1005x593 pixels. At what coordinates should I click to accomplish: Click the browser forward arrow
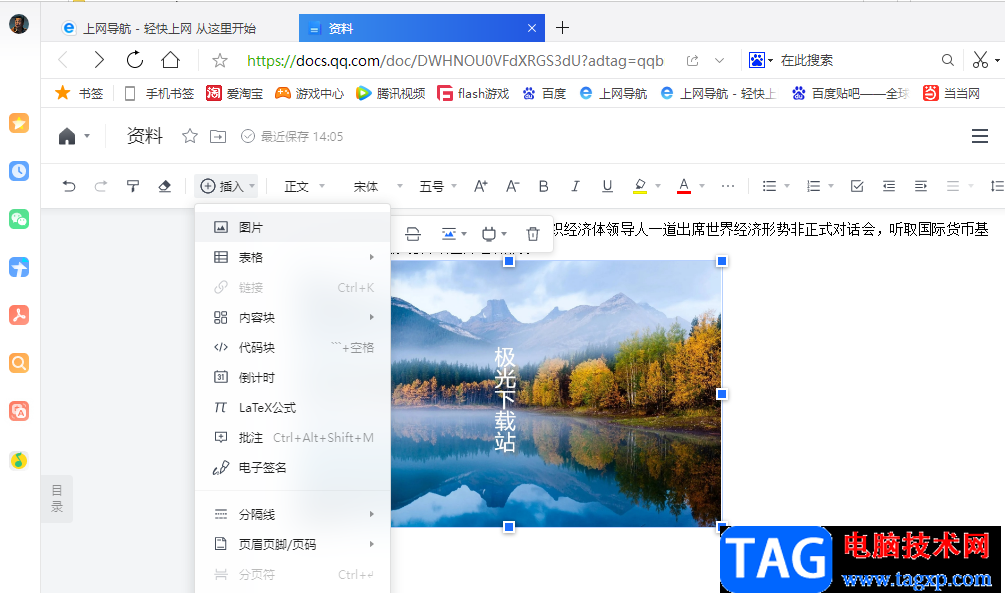(x=99, y=60)
